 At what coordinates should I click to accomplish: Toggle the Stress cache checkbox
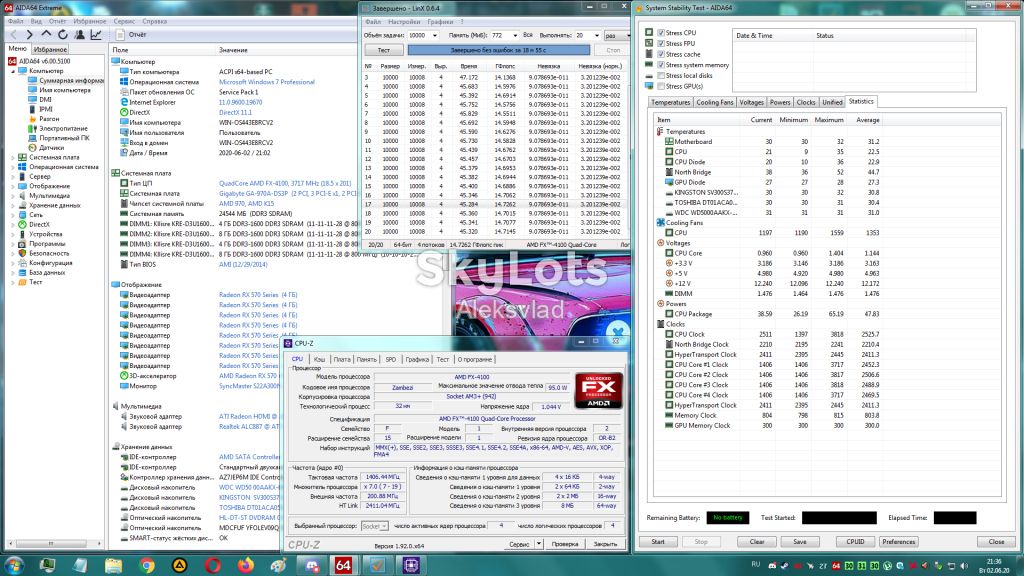pyautogui.click(x=661, y=54)
